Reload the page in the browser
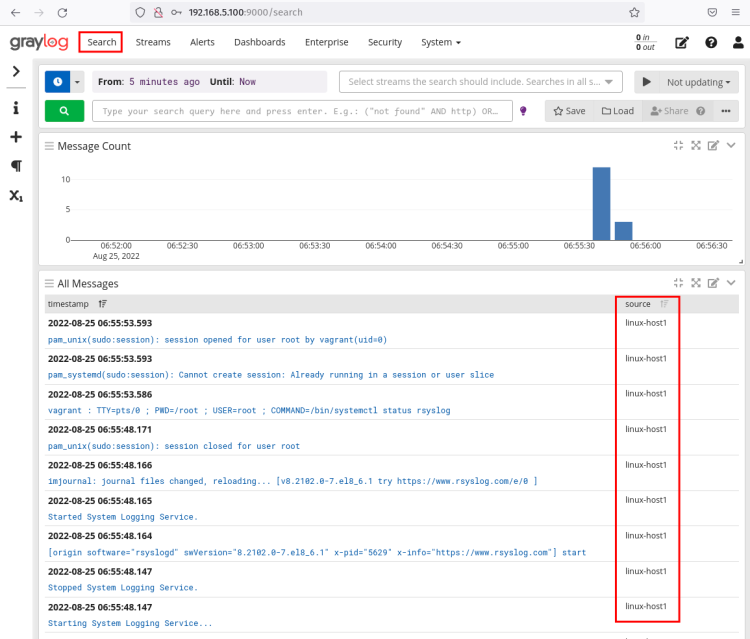Image resolution: width=750 pixels, height=639 pixels. 62,12
